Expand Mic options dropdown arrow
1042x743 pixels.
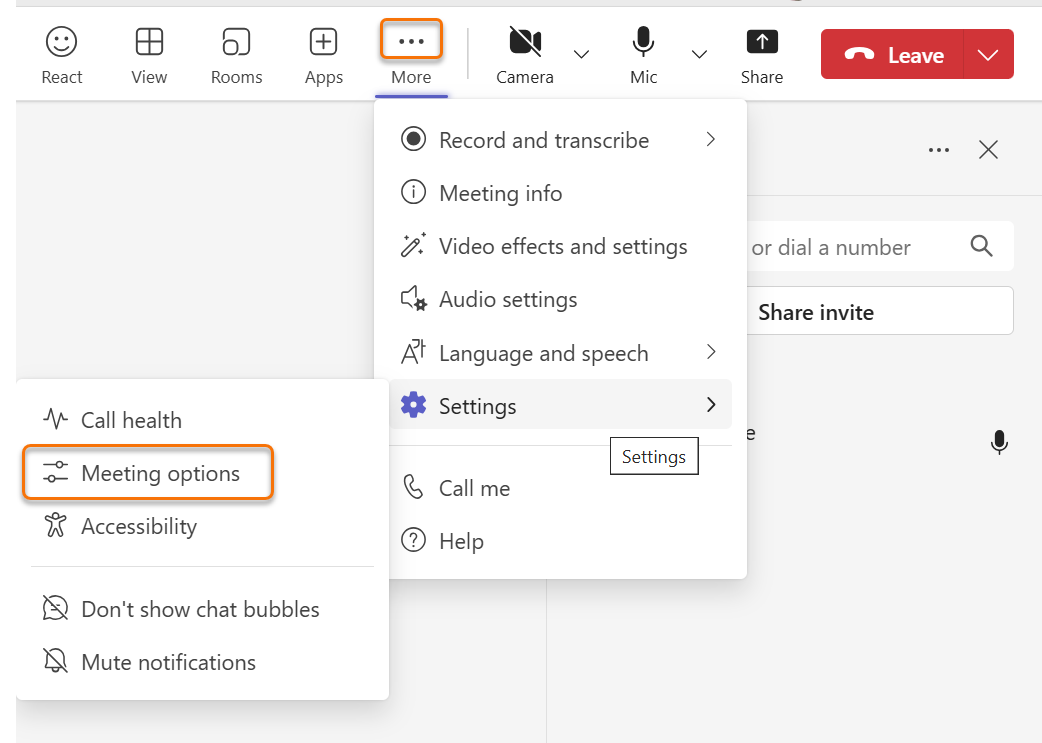[x=699, y=54]
